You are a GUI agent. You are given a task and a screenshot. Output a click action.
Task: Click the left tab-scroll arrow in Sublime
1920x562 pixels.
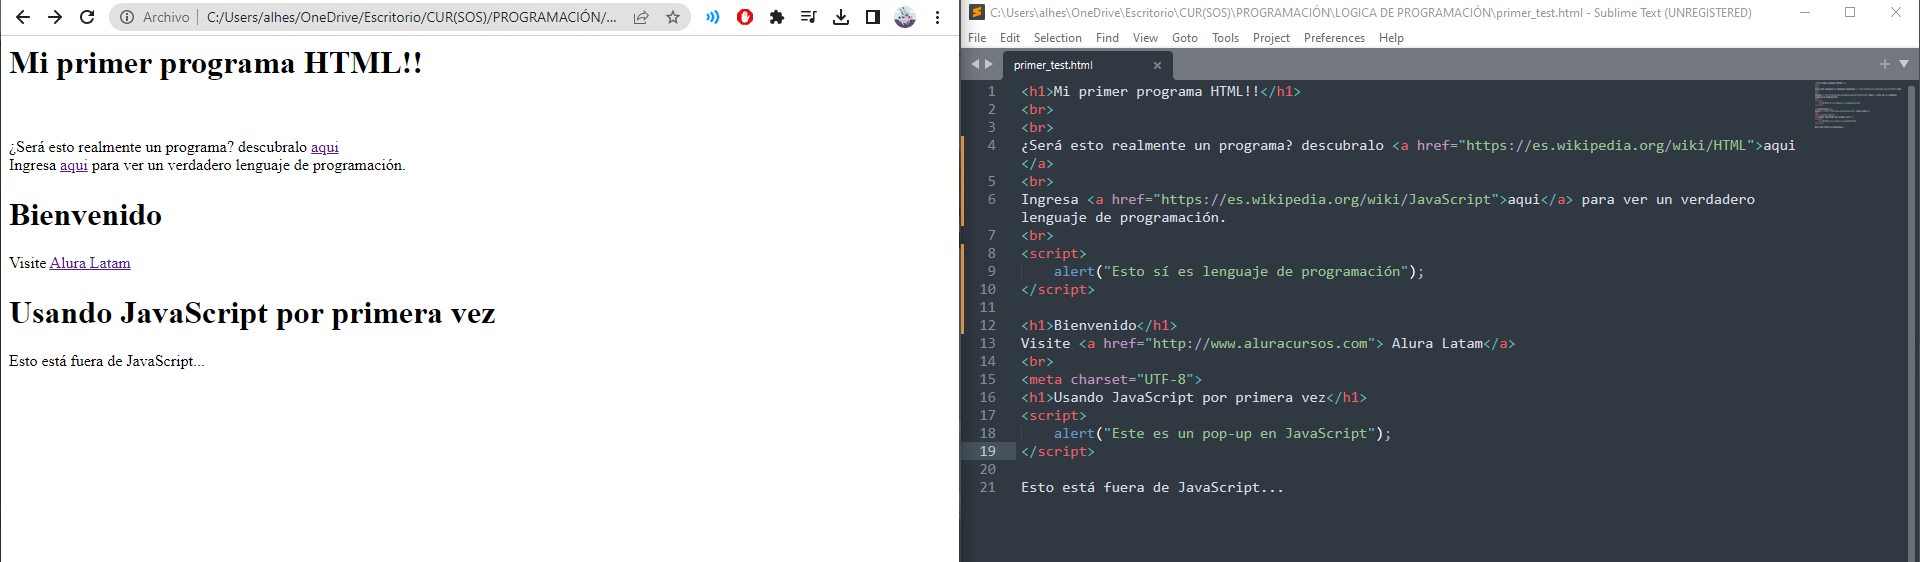coord(975,64)
